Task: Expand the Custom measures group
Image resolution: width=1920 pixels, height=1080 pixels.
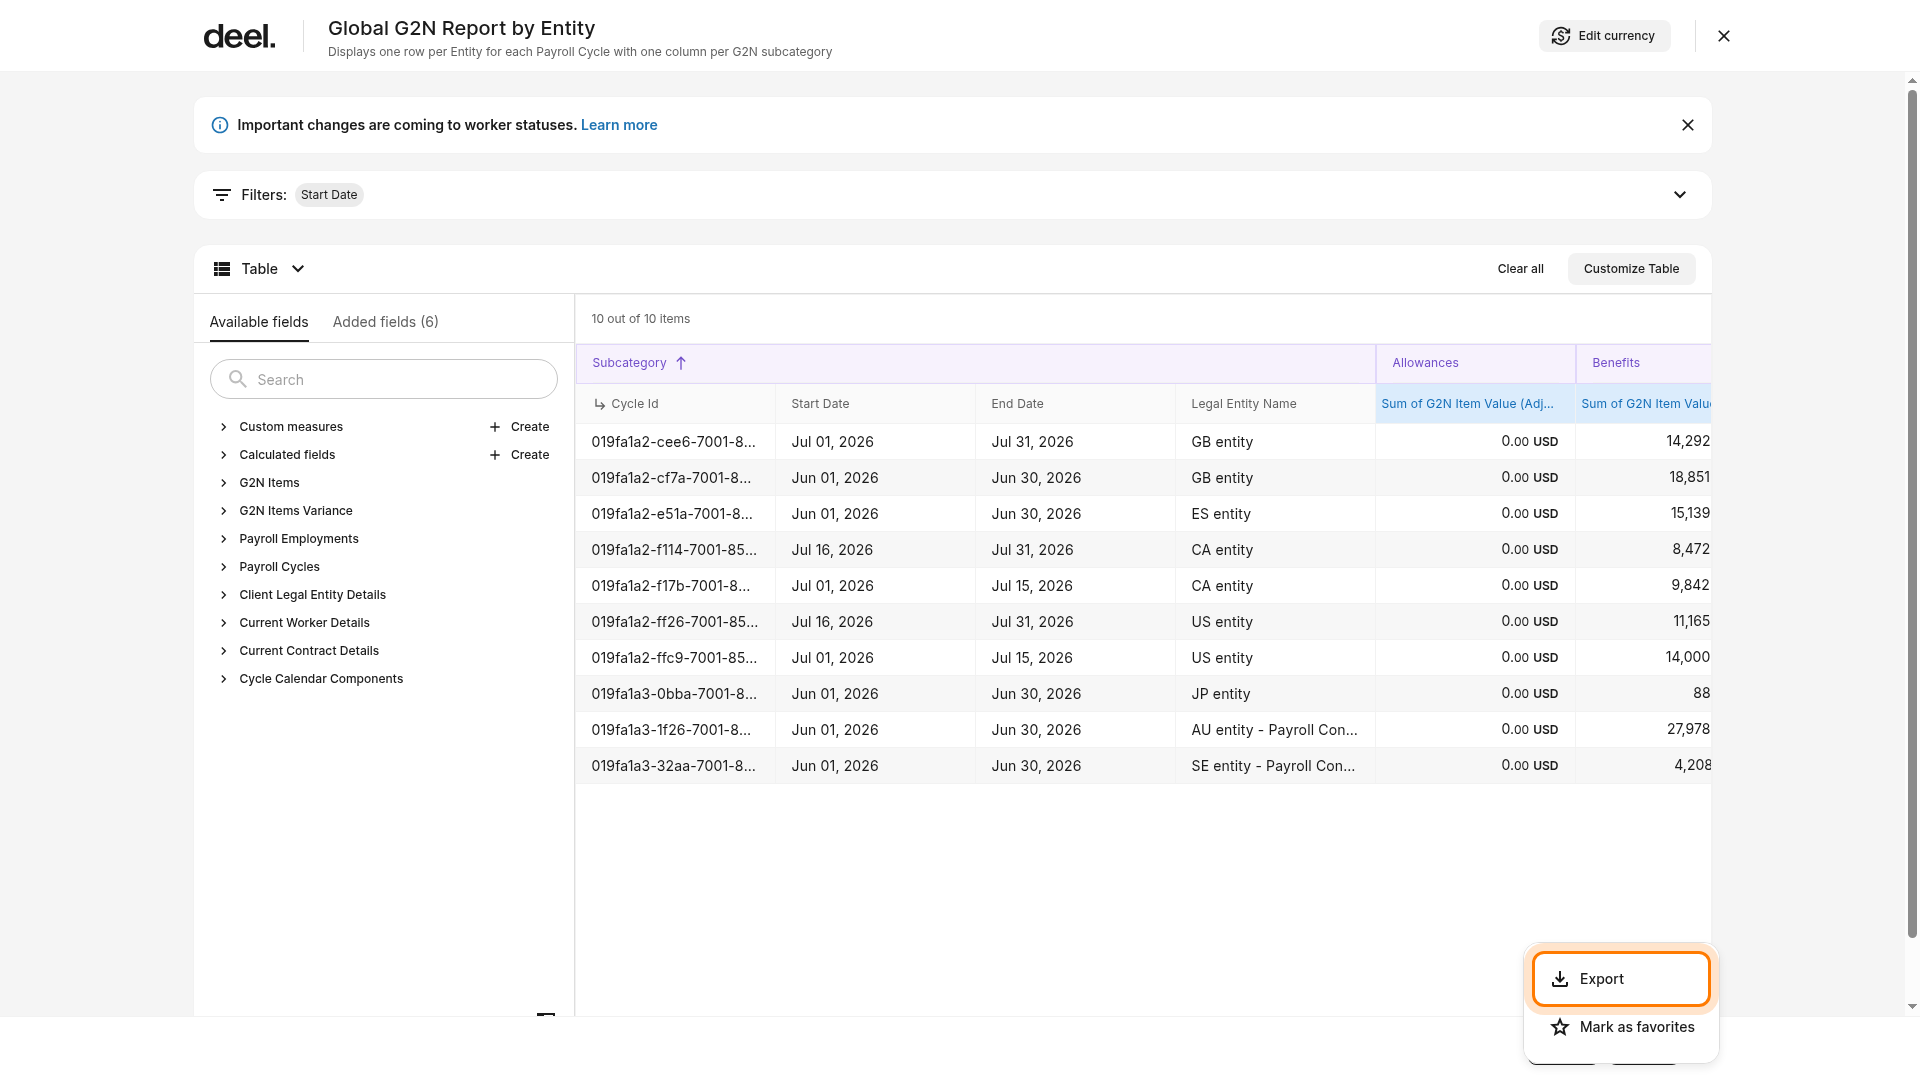Action: tap(224, 427)
